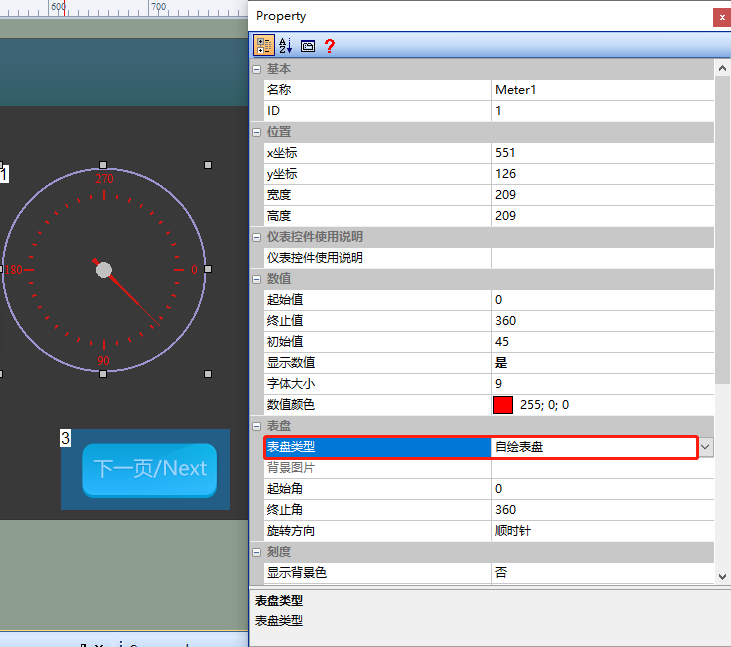731x647 pixels.
Task: Select the meter dial center on canvas
Action: click(x=103, y=270)
